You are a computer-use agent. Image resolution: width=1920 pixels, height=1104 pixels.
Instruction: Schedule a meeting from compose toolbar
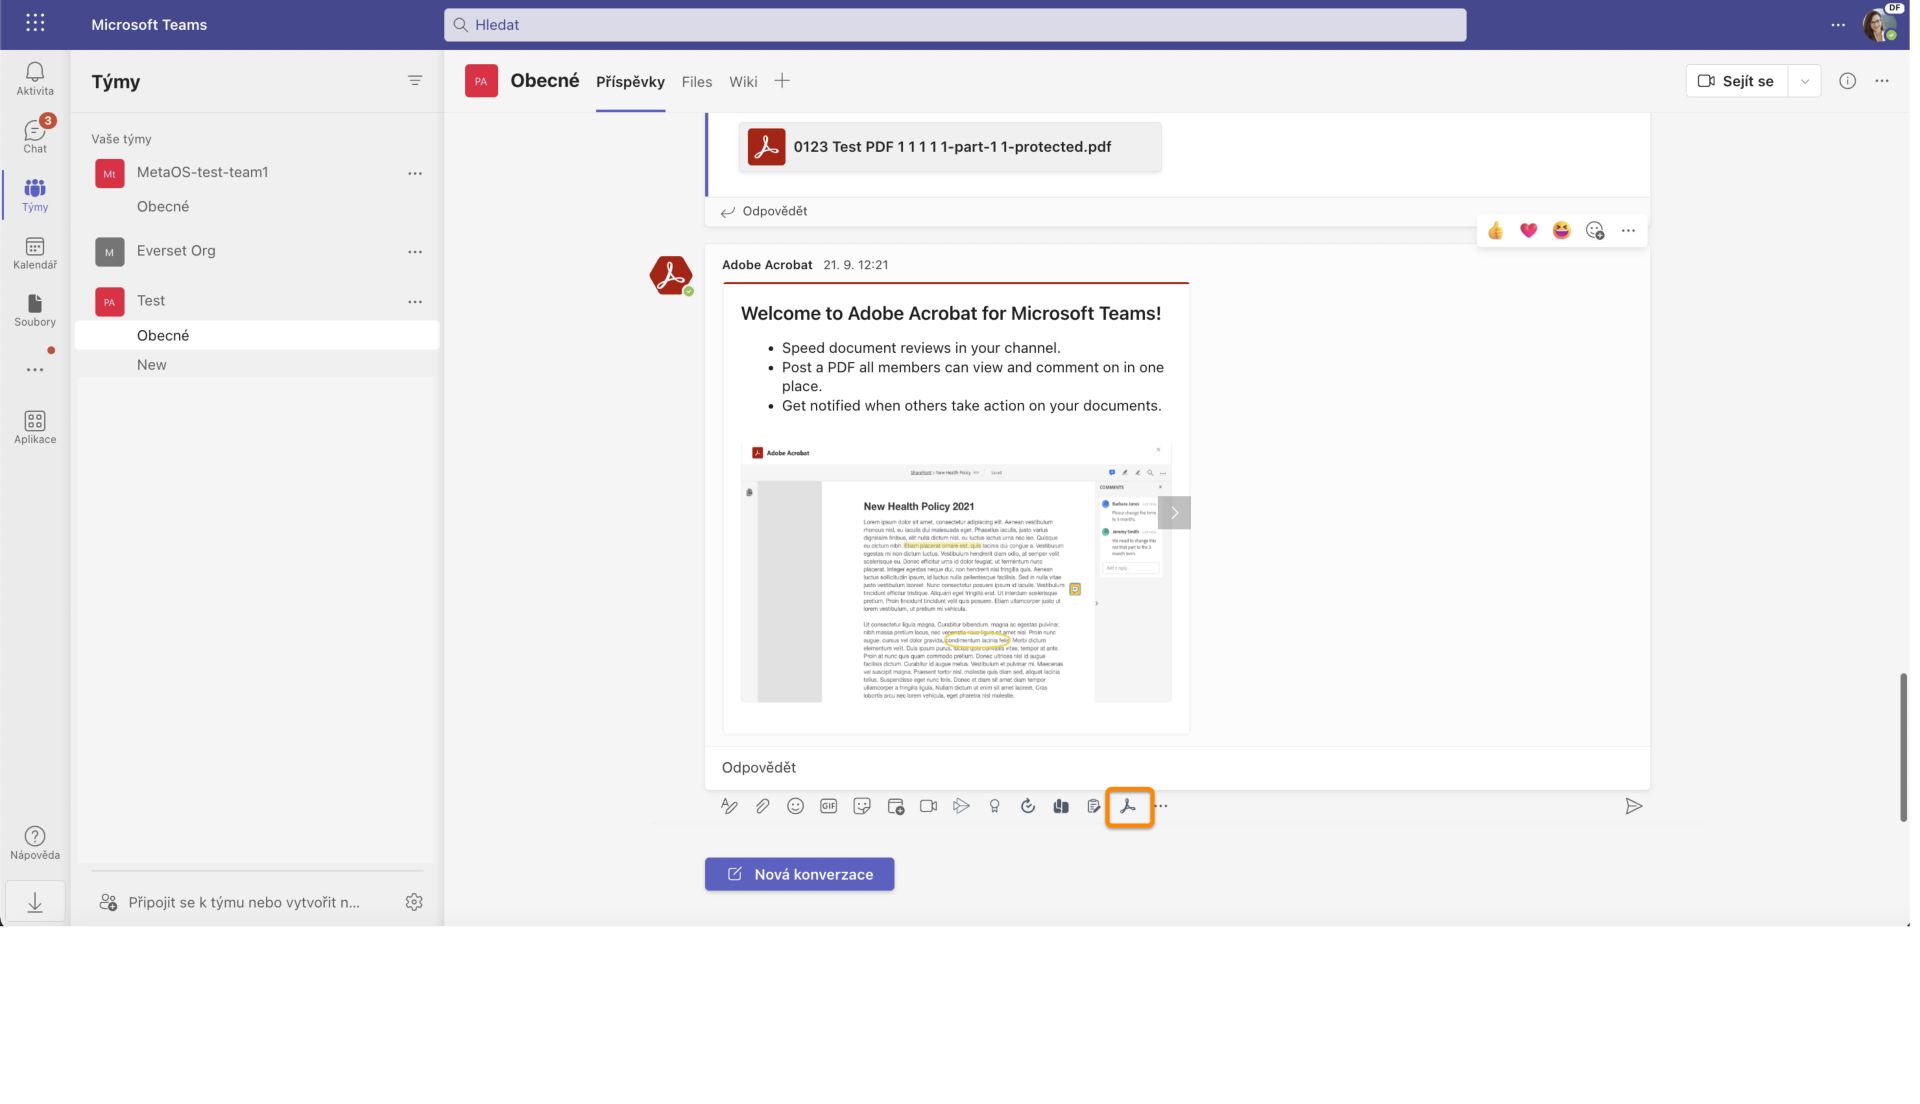coord(896,806)
